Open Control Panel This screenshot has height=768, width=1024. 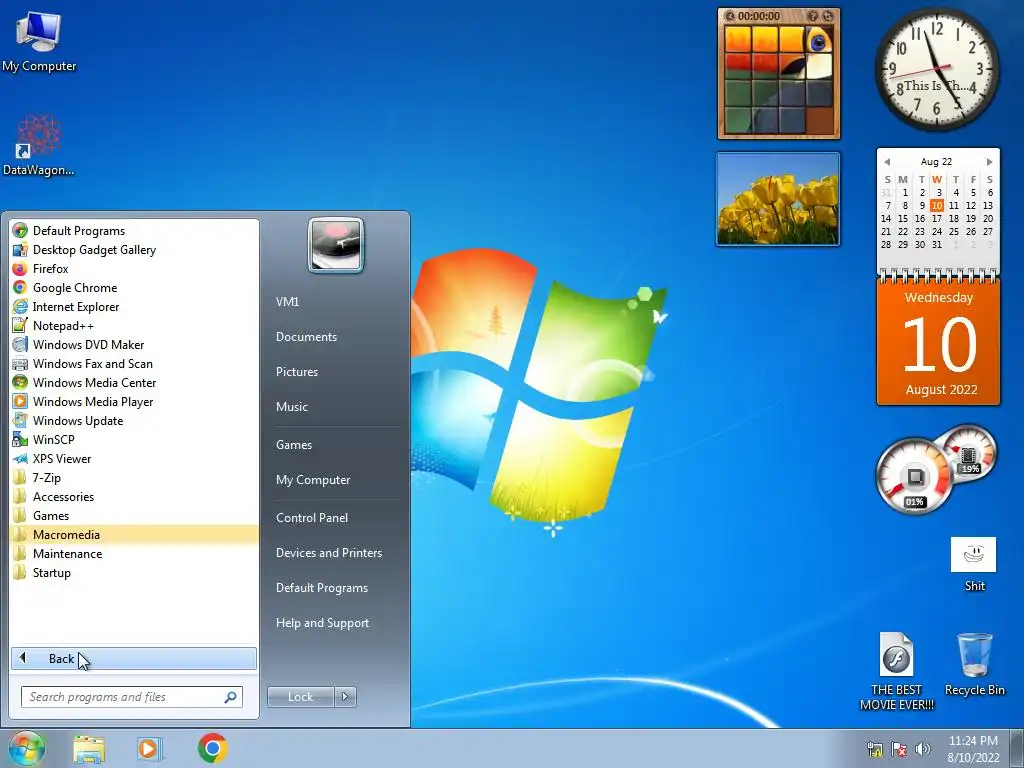point(312,517)
